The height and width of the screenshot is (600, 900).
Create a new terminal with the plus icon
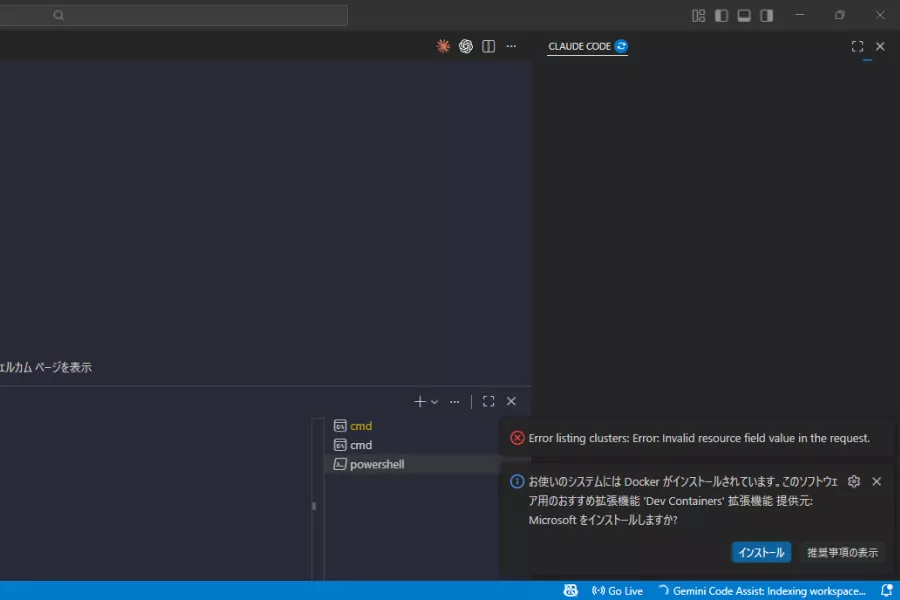tap(418, 401)
